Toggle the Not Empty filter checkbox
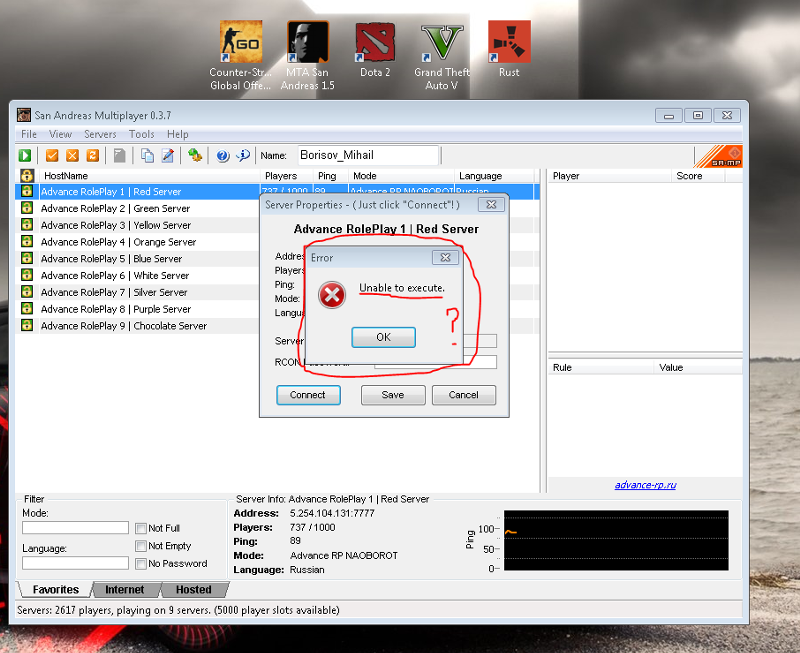Screen dimensions: 800x653 pyautogui.click(x=141, y=546)
